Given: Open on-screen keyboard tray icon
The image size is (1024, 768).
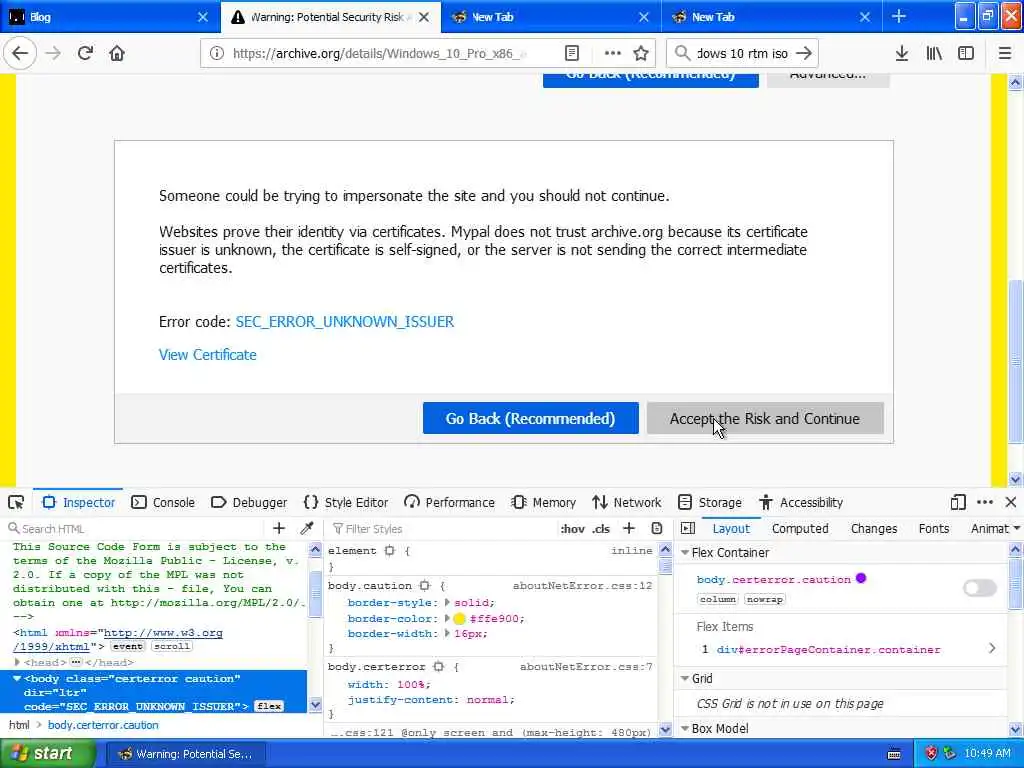Looking at the screenshot, I should click(894, 754).
